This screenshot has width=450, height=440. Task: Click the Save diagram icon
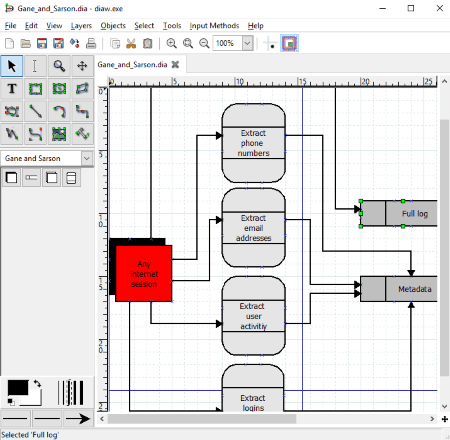42,43
